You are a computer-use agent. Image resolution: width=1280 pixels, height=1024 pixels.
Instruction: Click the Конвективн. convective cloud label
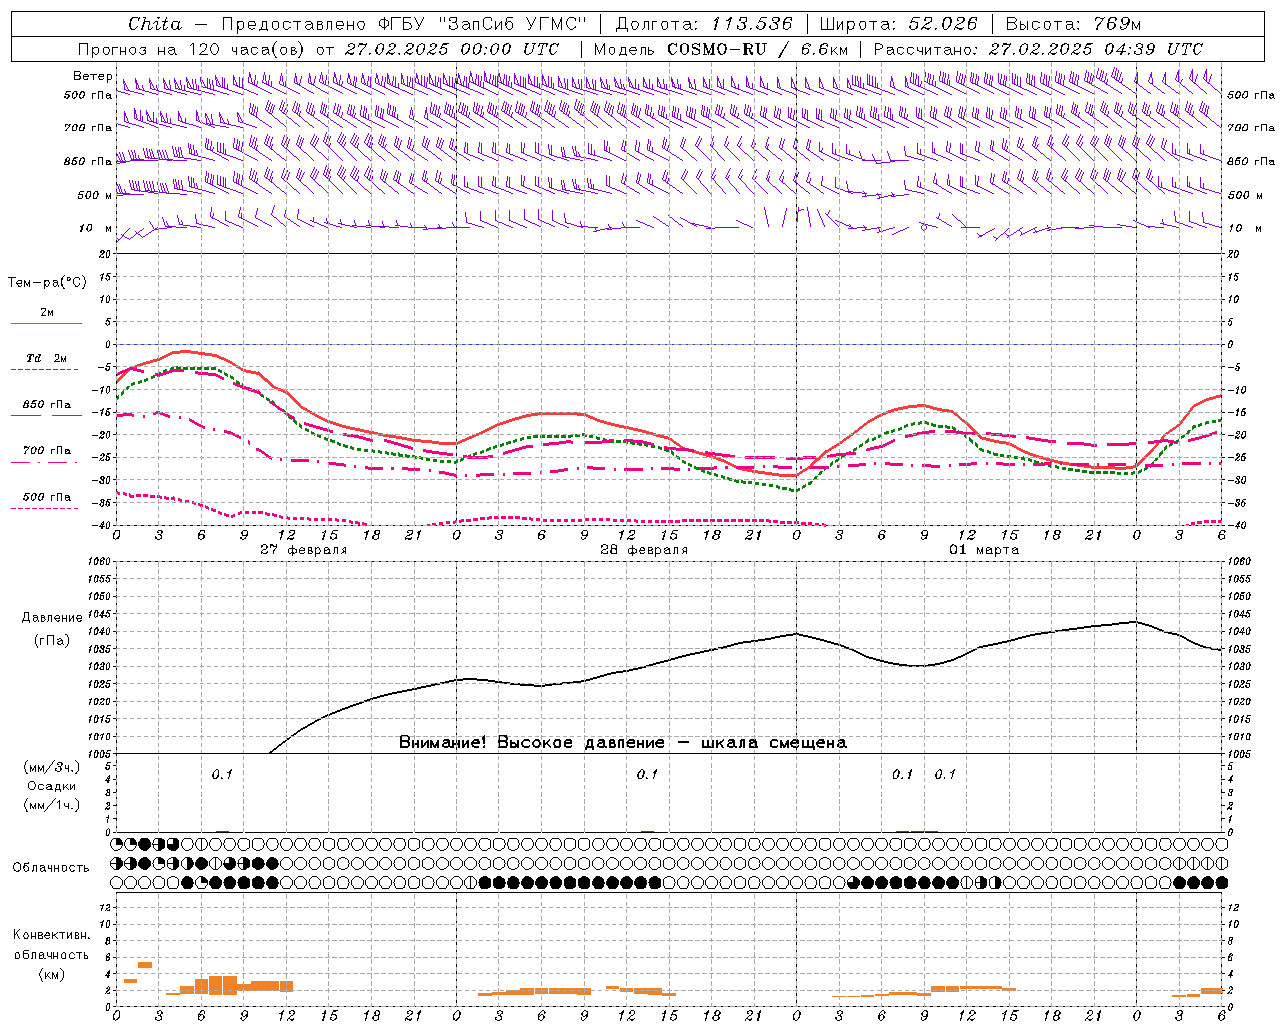point(51,935)
